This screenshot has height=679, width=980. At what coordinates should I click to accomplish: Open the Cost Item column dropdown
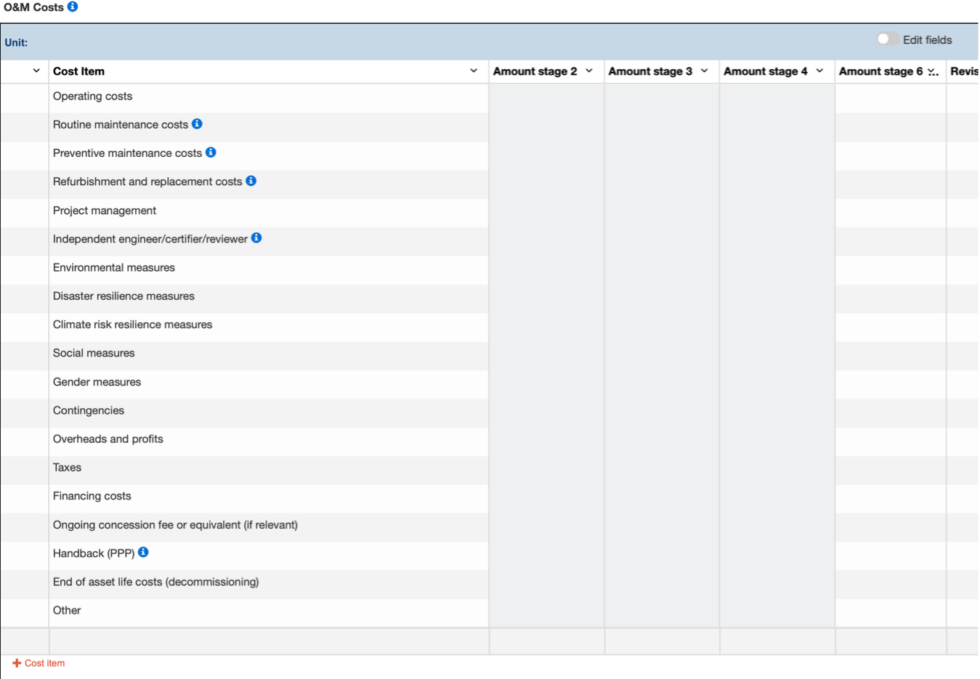(473, 71)
